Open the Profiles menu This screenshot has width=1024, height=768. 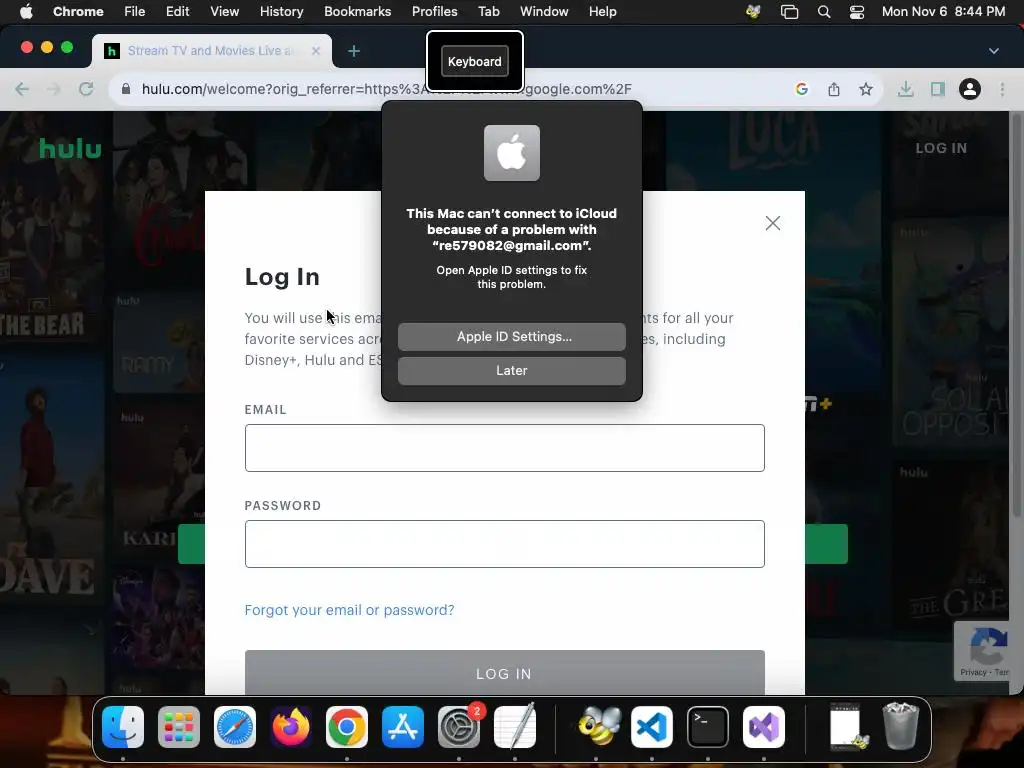tap(434, 12)
